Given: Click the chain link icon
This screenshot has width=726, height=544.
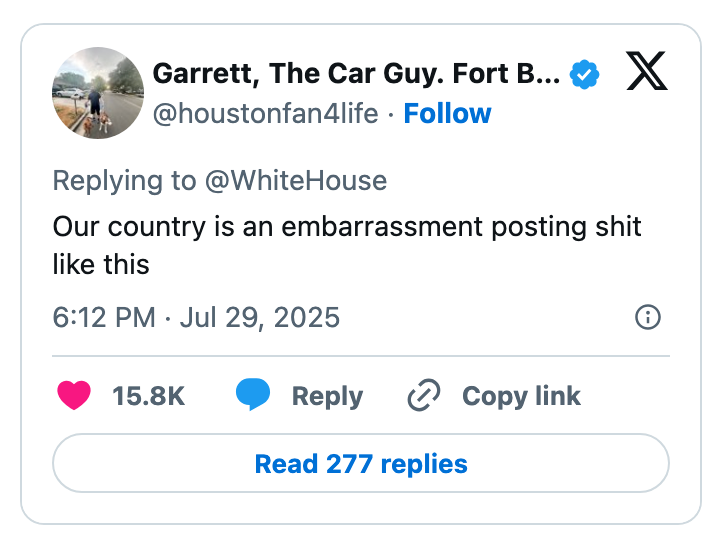Looking at the screenshot, I should tap(424, 396).
